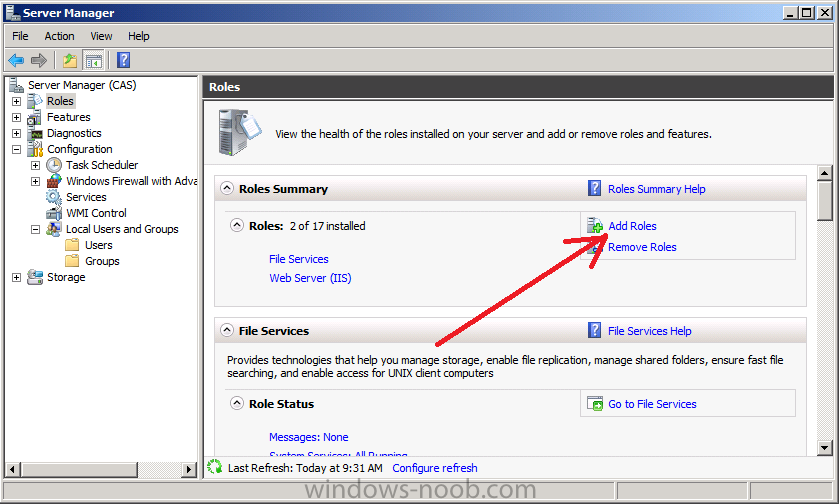840x504 pixels.
Task: Collapse the File Services section
Action: pyautogui.click(x=227, y=330)
